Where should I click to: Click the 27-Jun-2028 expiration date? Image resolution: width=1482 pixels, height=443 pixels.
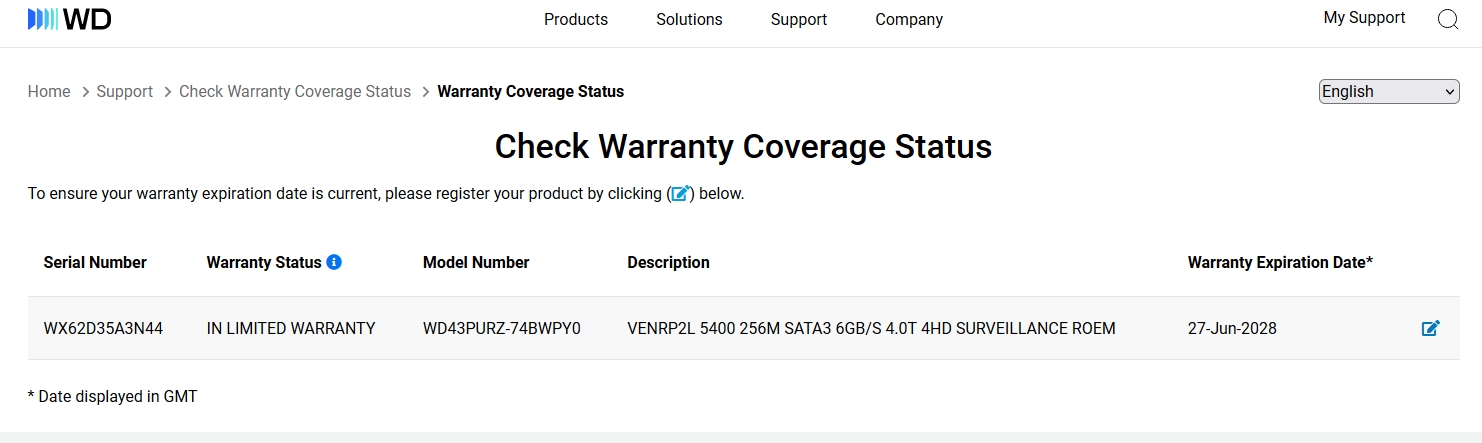[1232, 328]
